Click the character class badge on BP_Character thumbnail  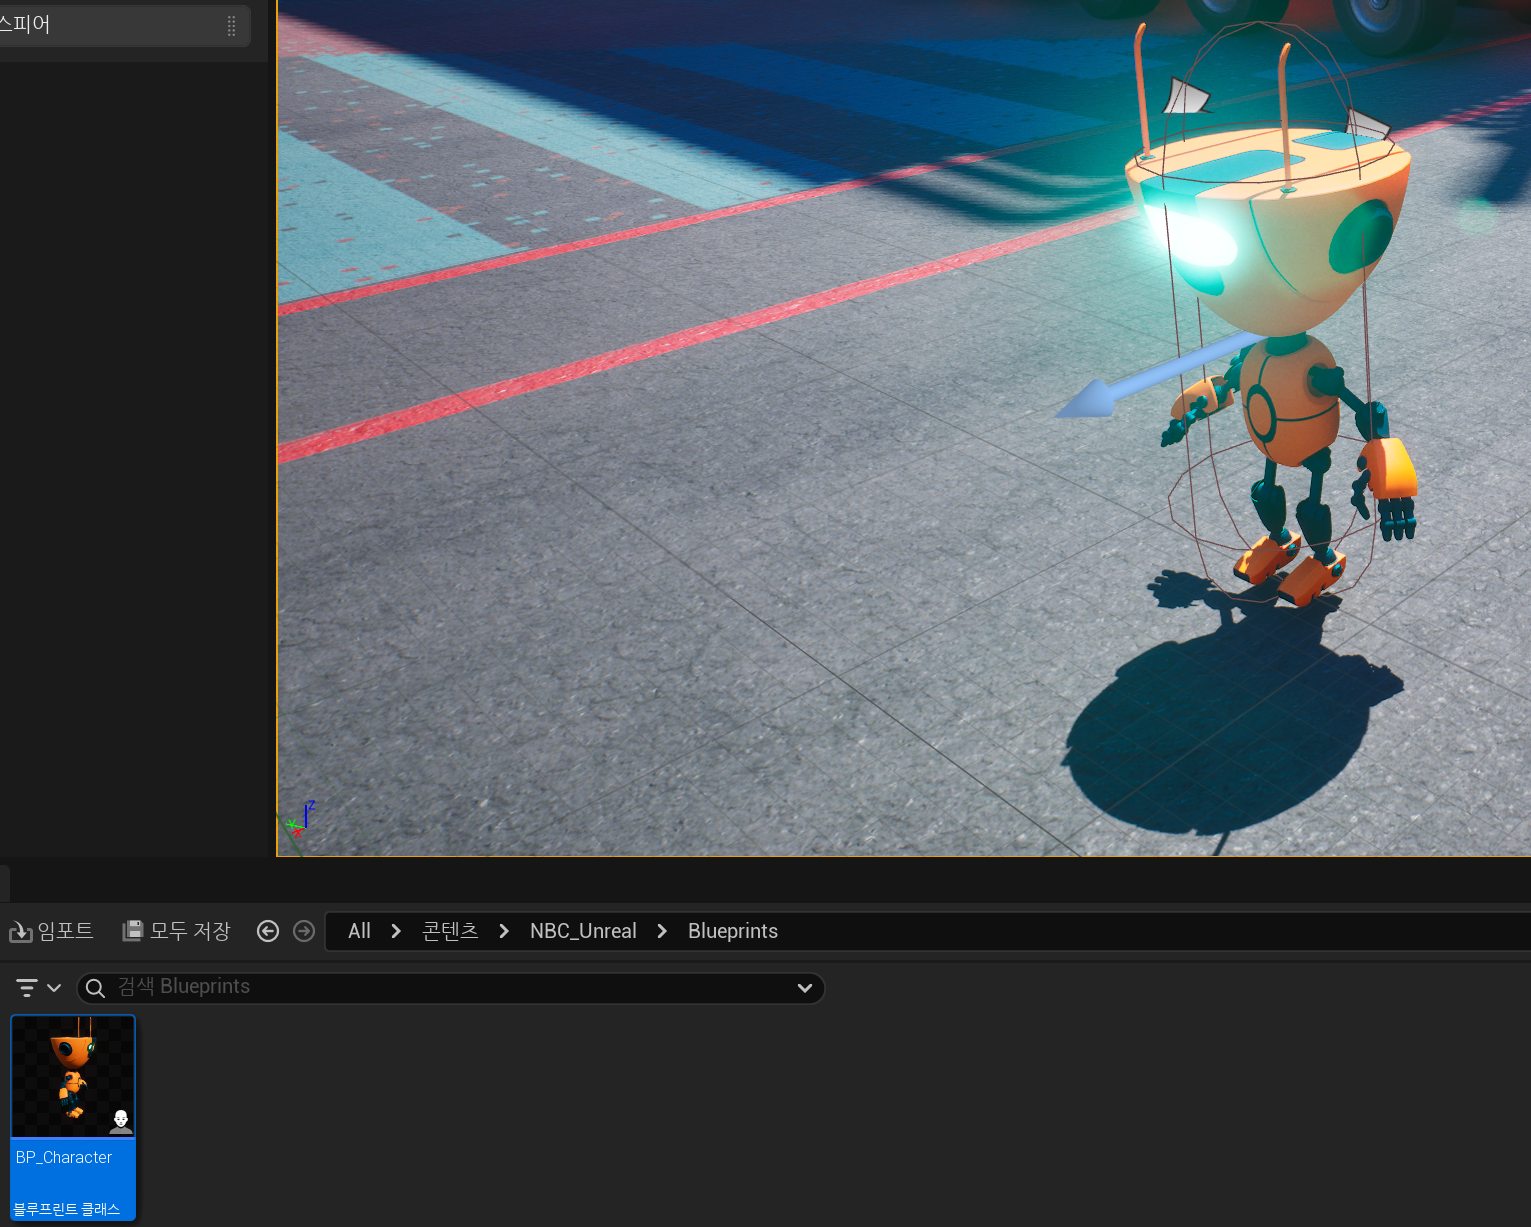click(x=121, y=1120)
